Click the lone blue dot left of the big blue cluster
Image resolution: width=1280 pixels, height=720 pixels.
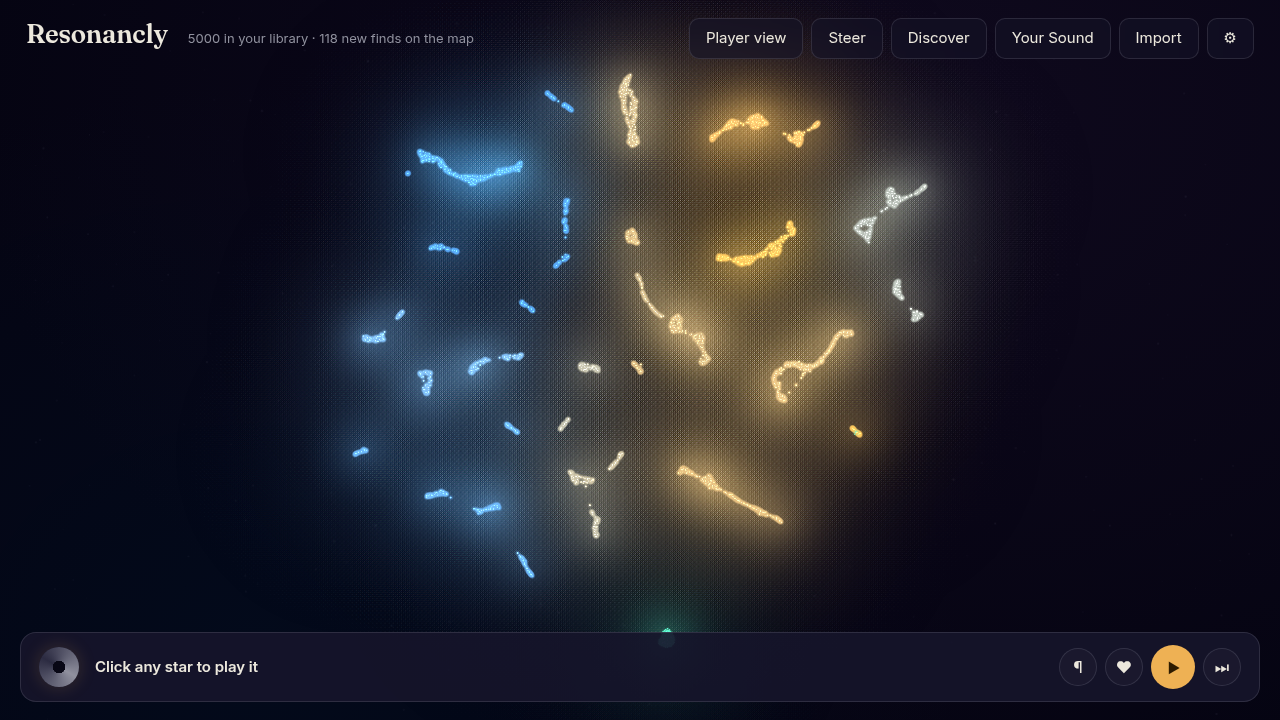pos(408,173)
